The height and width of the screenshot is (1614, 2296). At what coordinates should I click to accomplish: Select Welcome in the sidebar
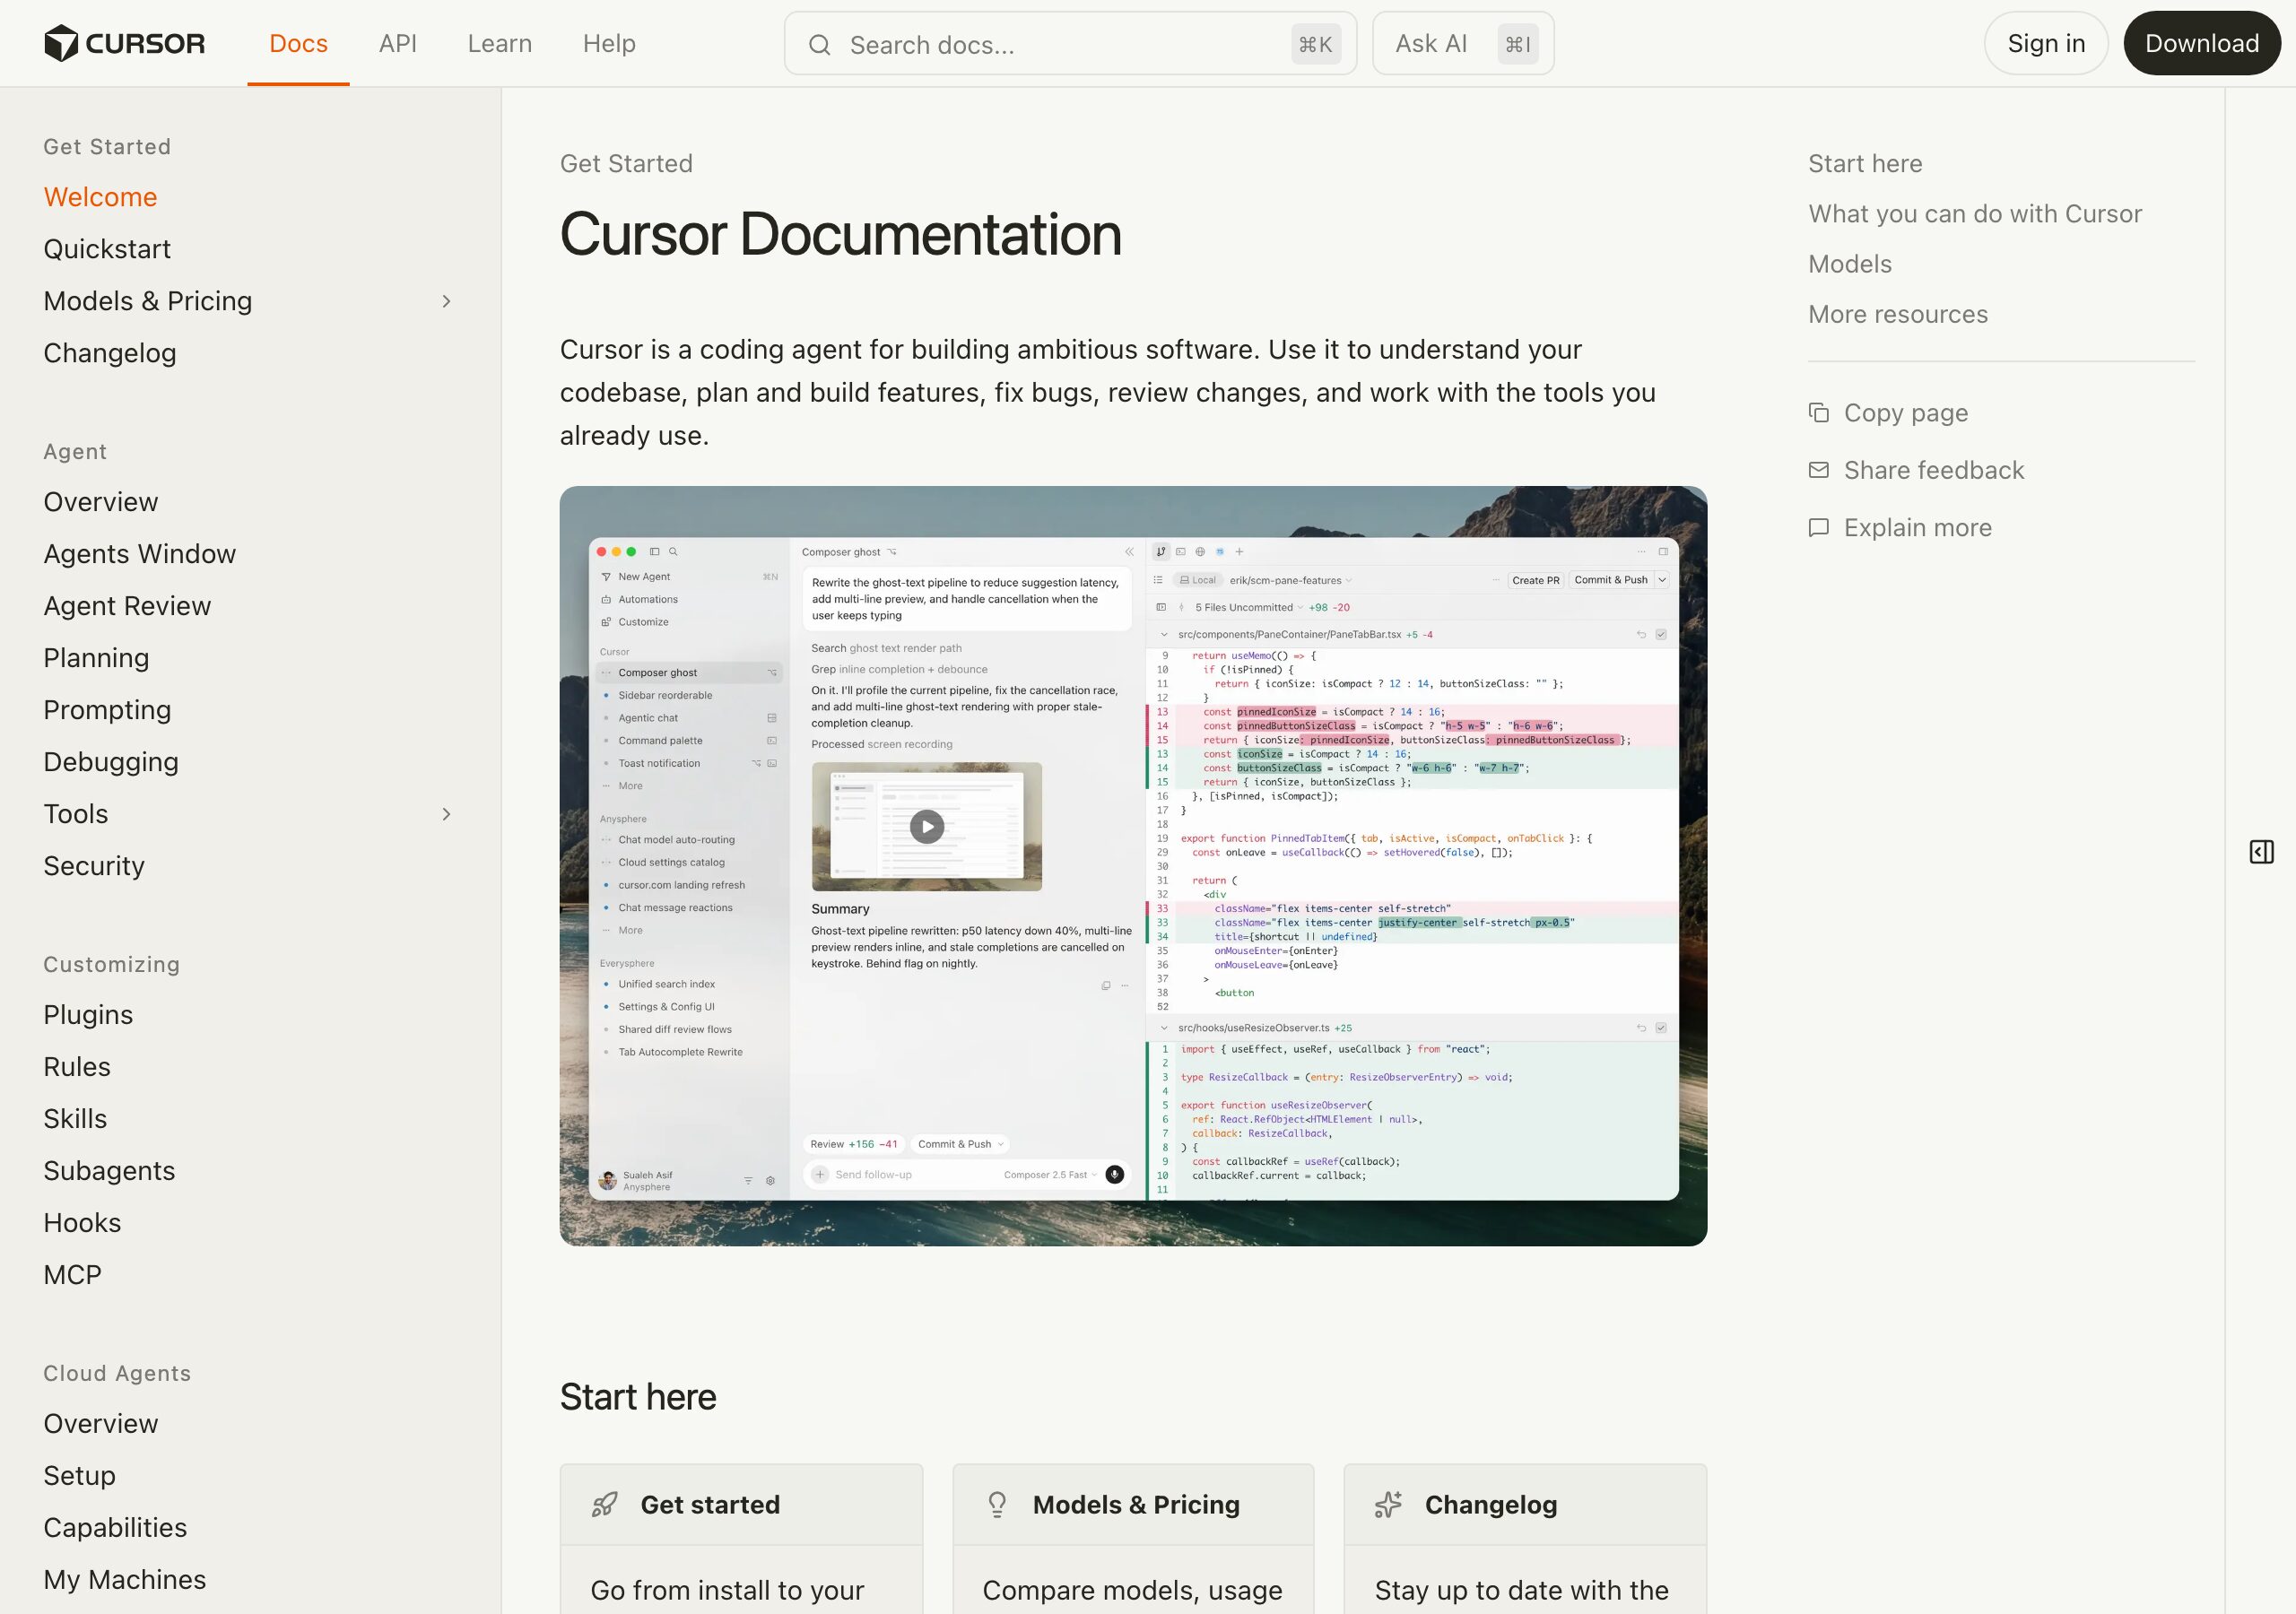click(x=100, y=198)
